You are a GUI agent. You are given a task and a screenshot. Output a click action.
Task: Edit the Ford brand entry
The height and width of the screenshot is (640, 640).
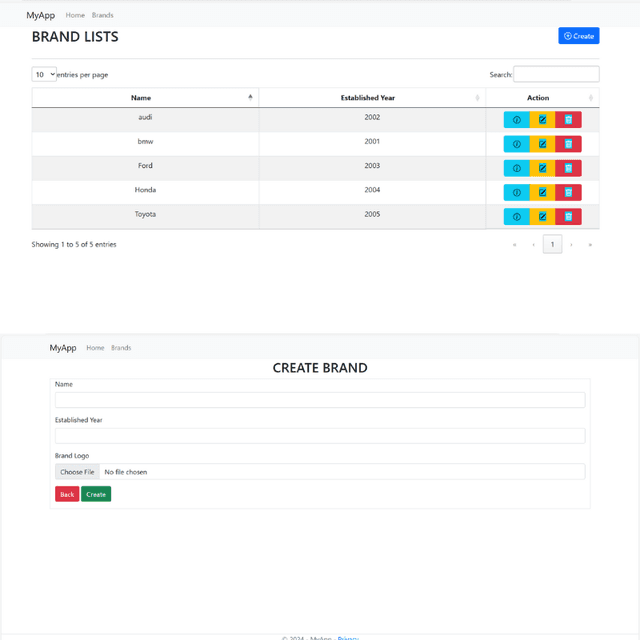pos(543,168)
